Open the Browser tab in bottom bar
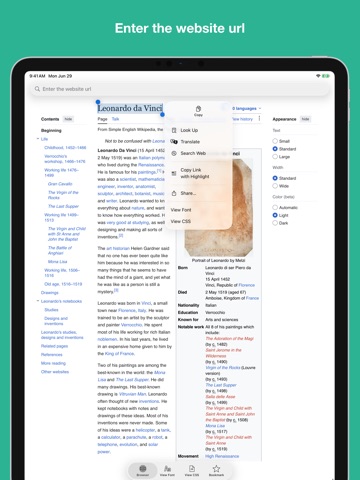This screenshot has height=480, width=360. pyautogui.click(x=143, y=471)
